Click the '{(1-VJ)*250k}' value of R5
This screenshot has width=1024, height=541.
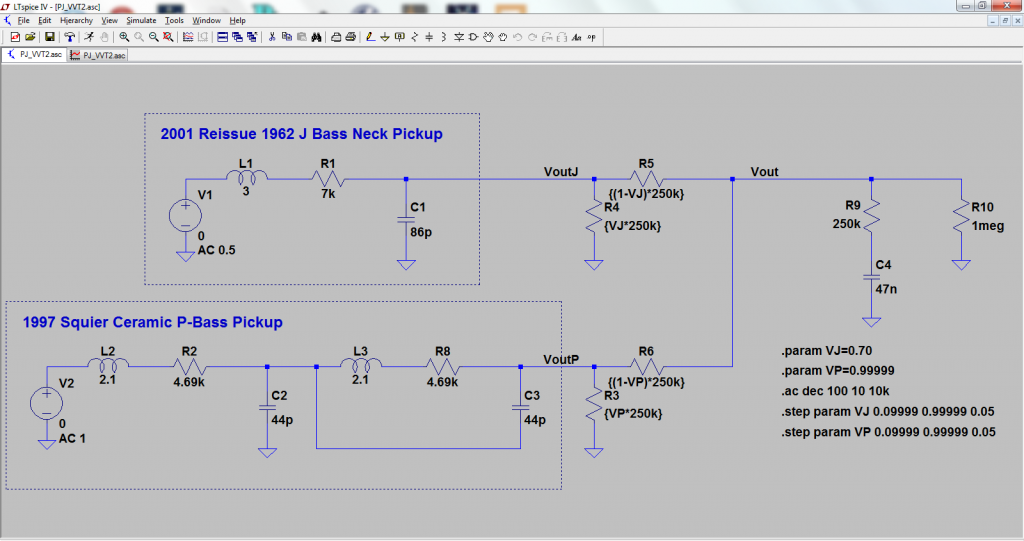[x=646, y=194]
